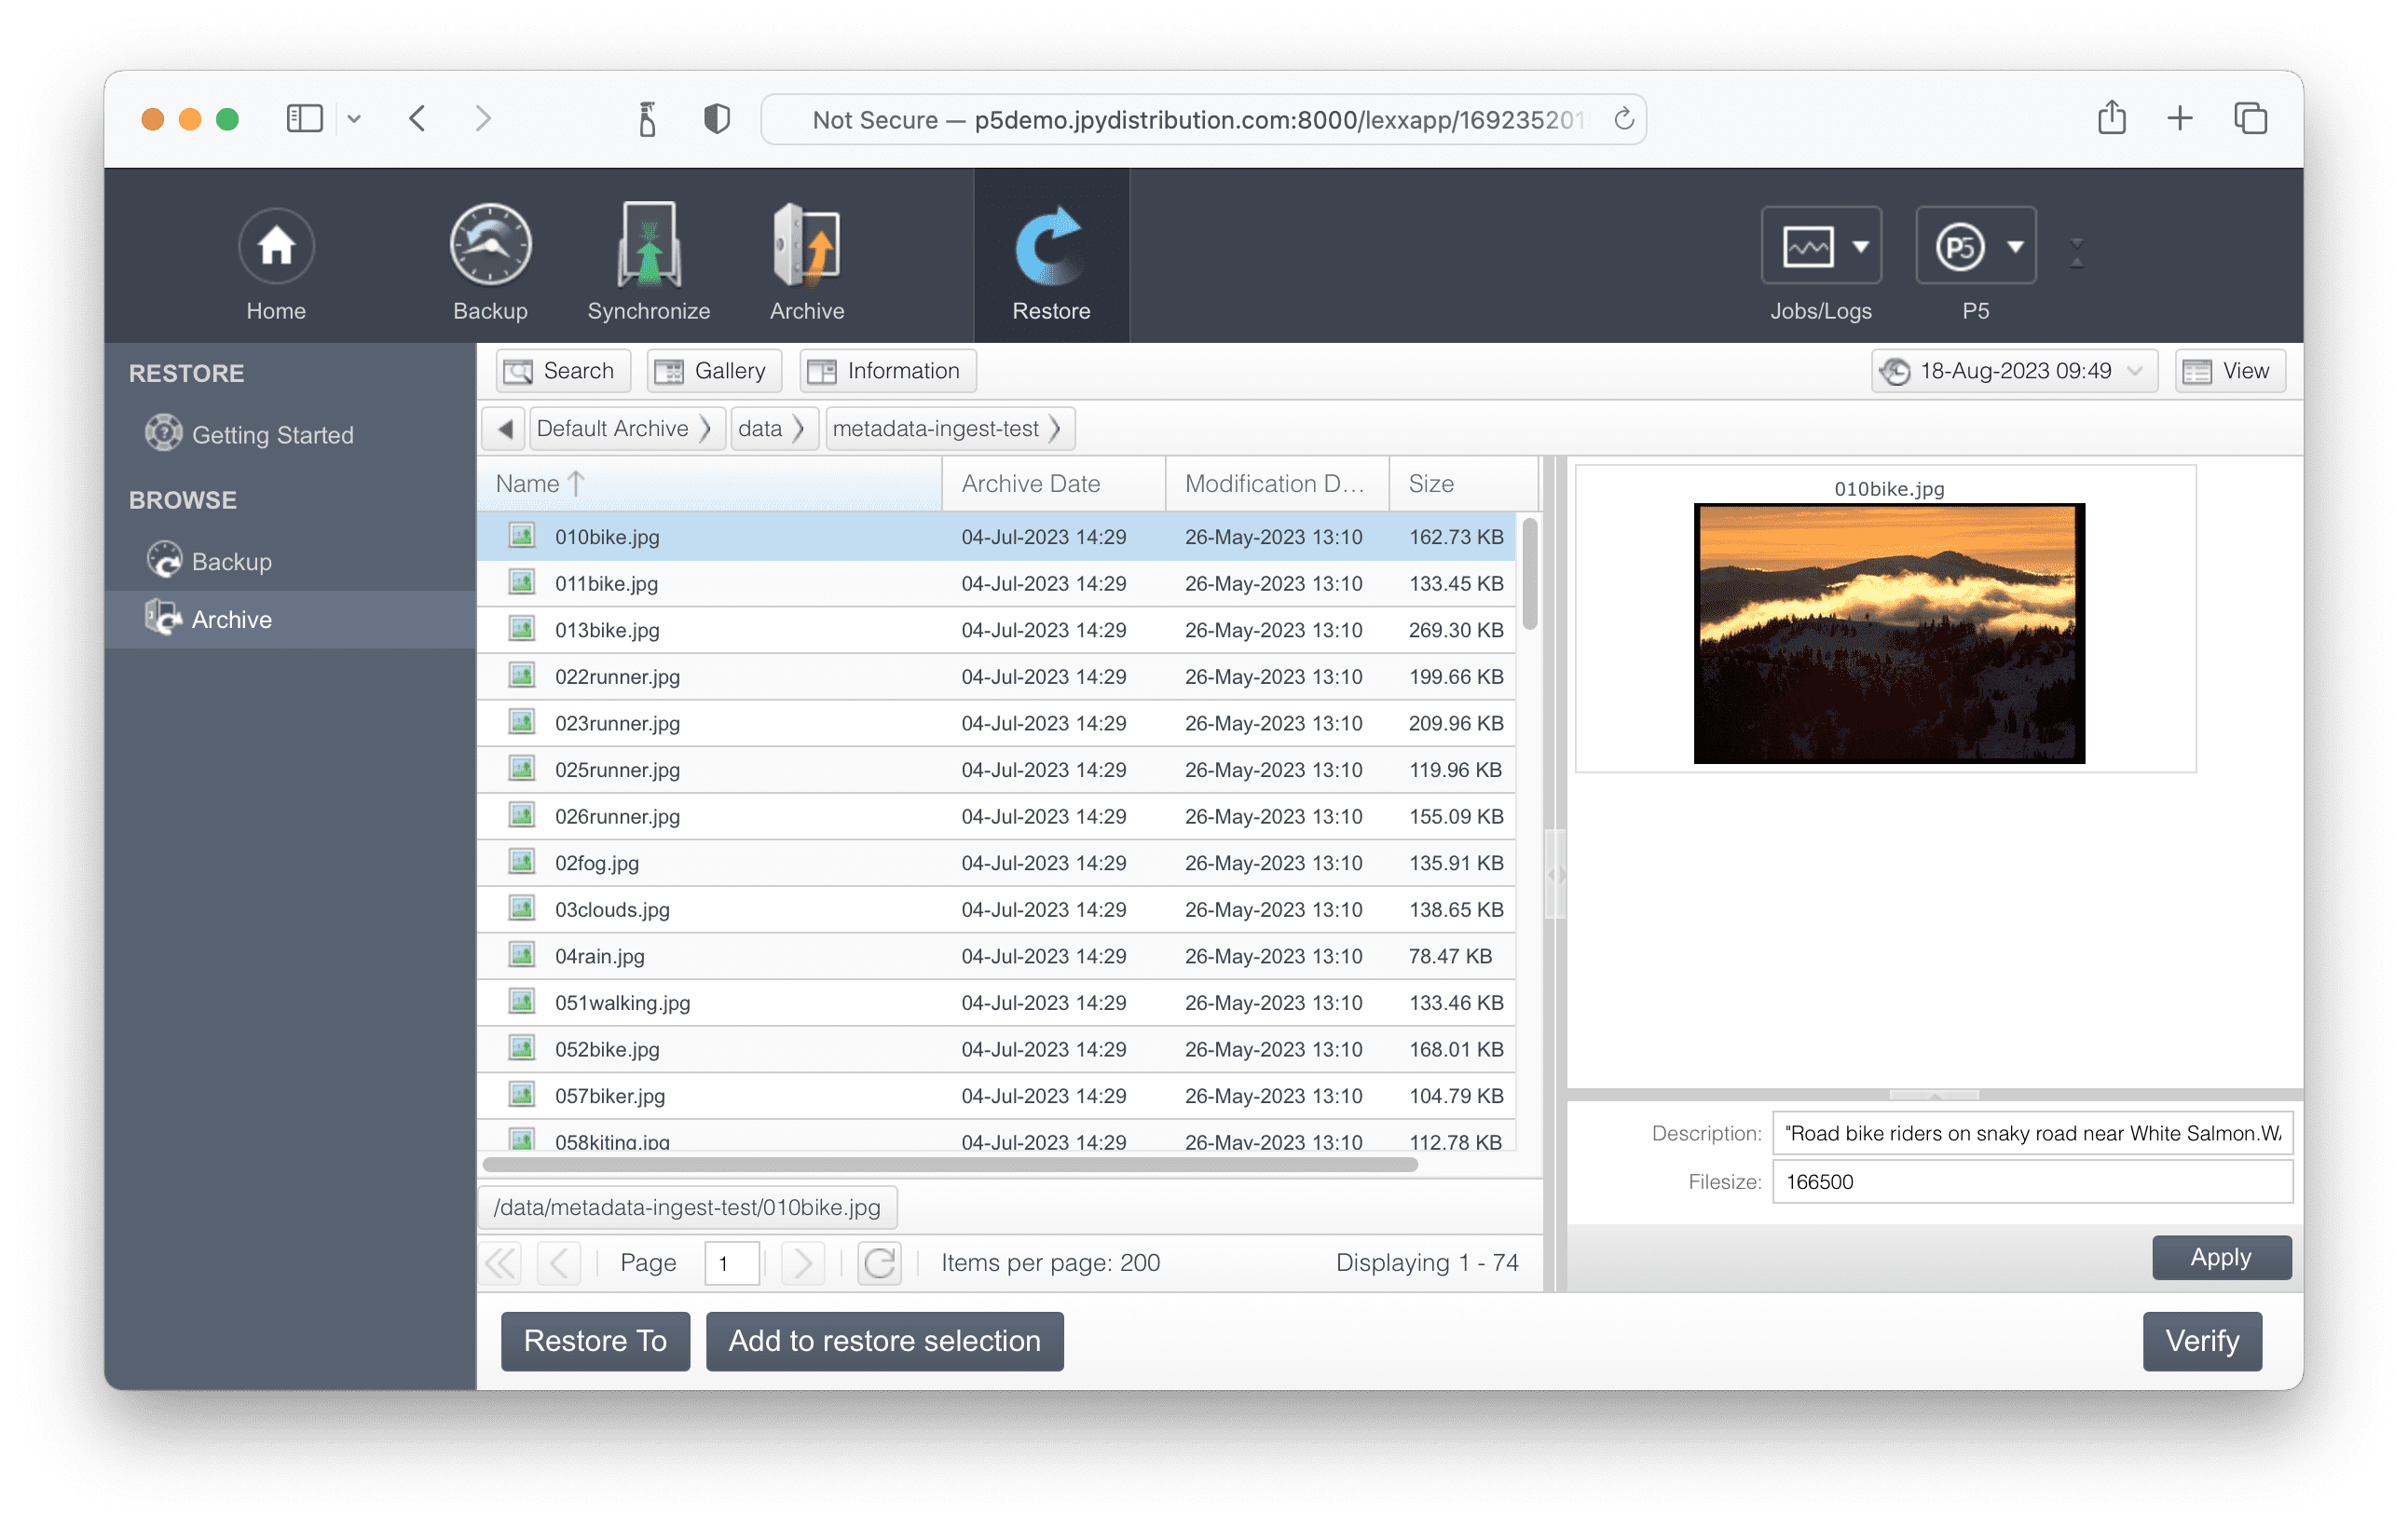The width and height of the screenshot is (2408, 1528).
Task: Click Restore To button
Action: pos(595,1341)
